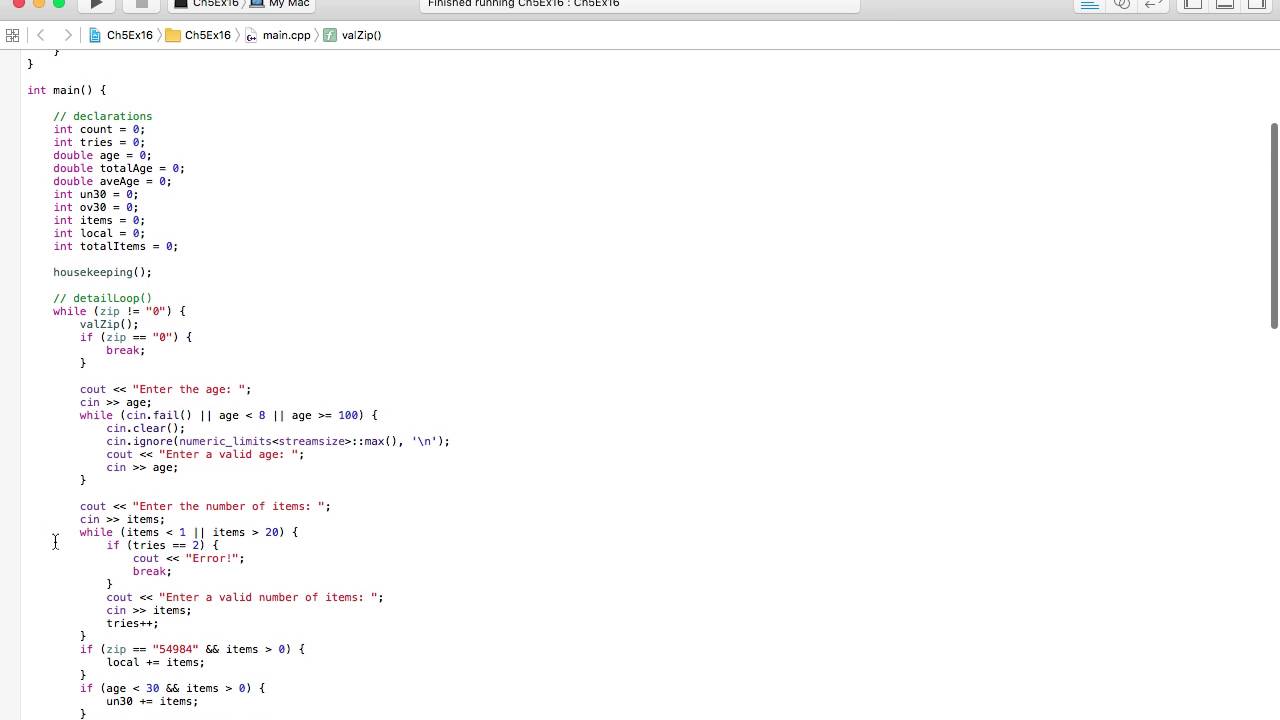
Task: Run the Ch5Ex16 project with Play button
Action: point(96,4)
